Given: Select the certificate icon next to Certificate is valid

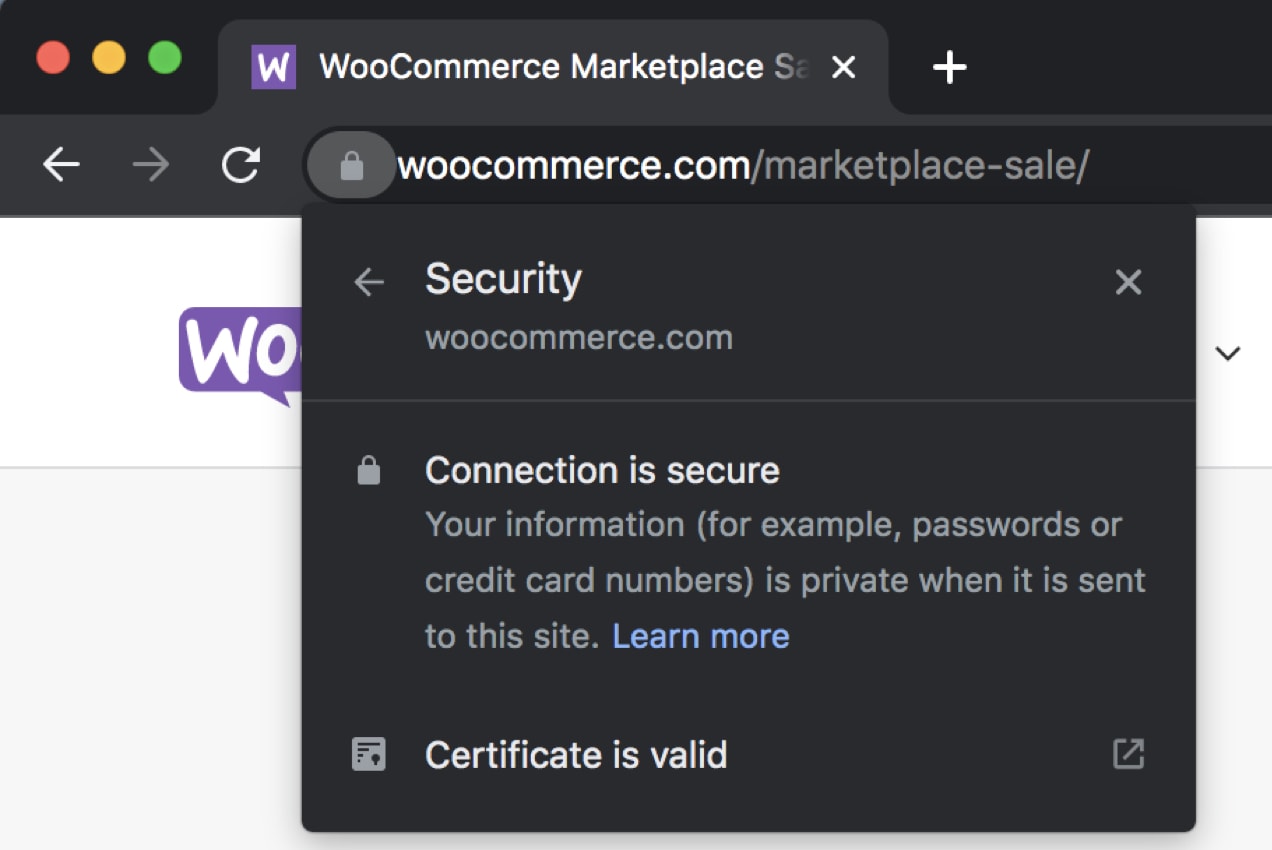Looking at the screenshot, I should point(369,754).
